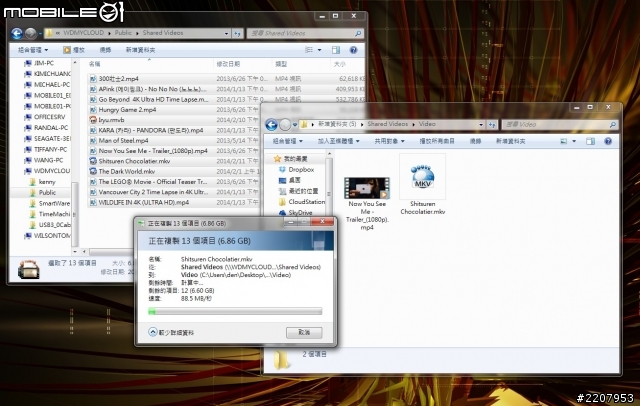Expand address history dropdown in Video window
The image size is (640, 406).
[x=481, y=124]
